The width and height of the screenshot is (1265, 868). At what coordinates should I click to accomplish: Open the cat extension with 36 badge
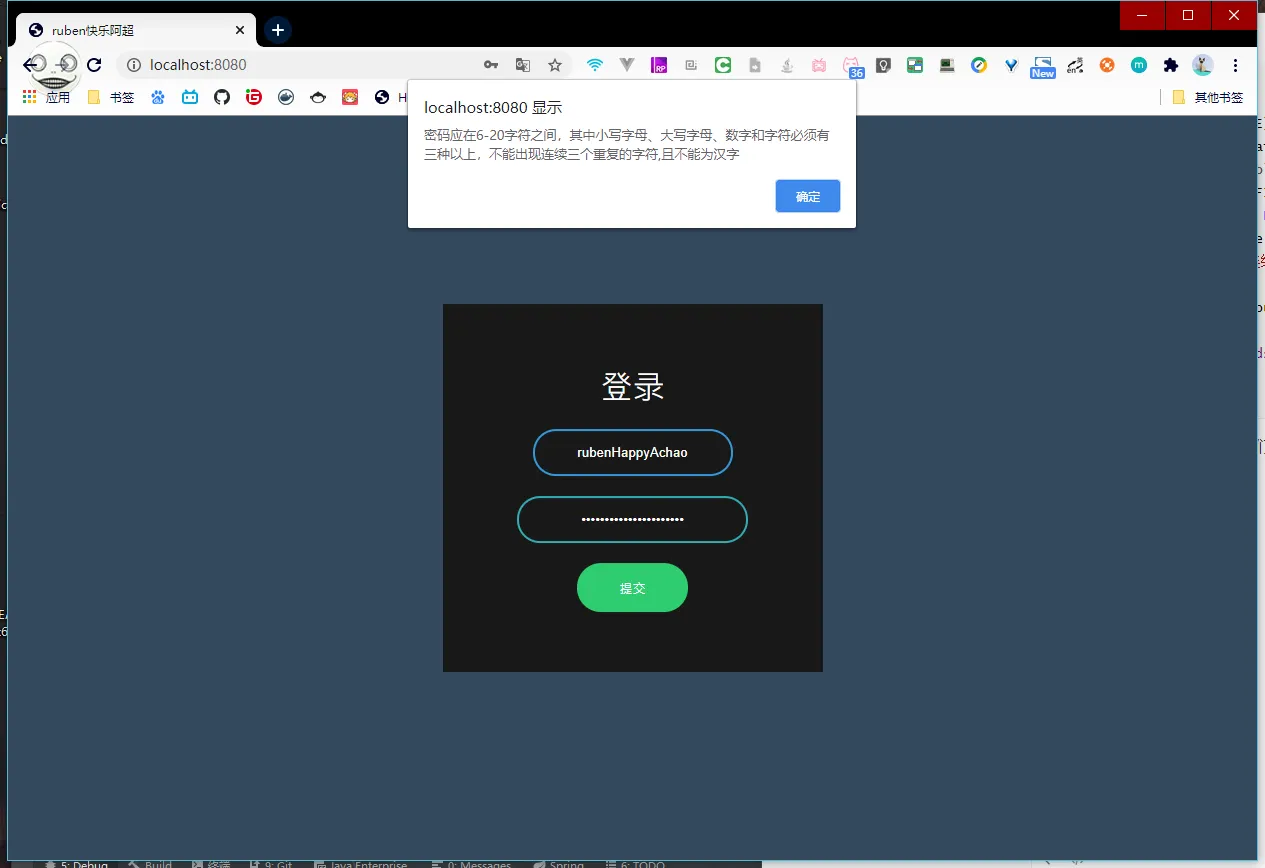852,67
